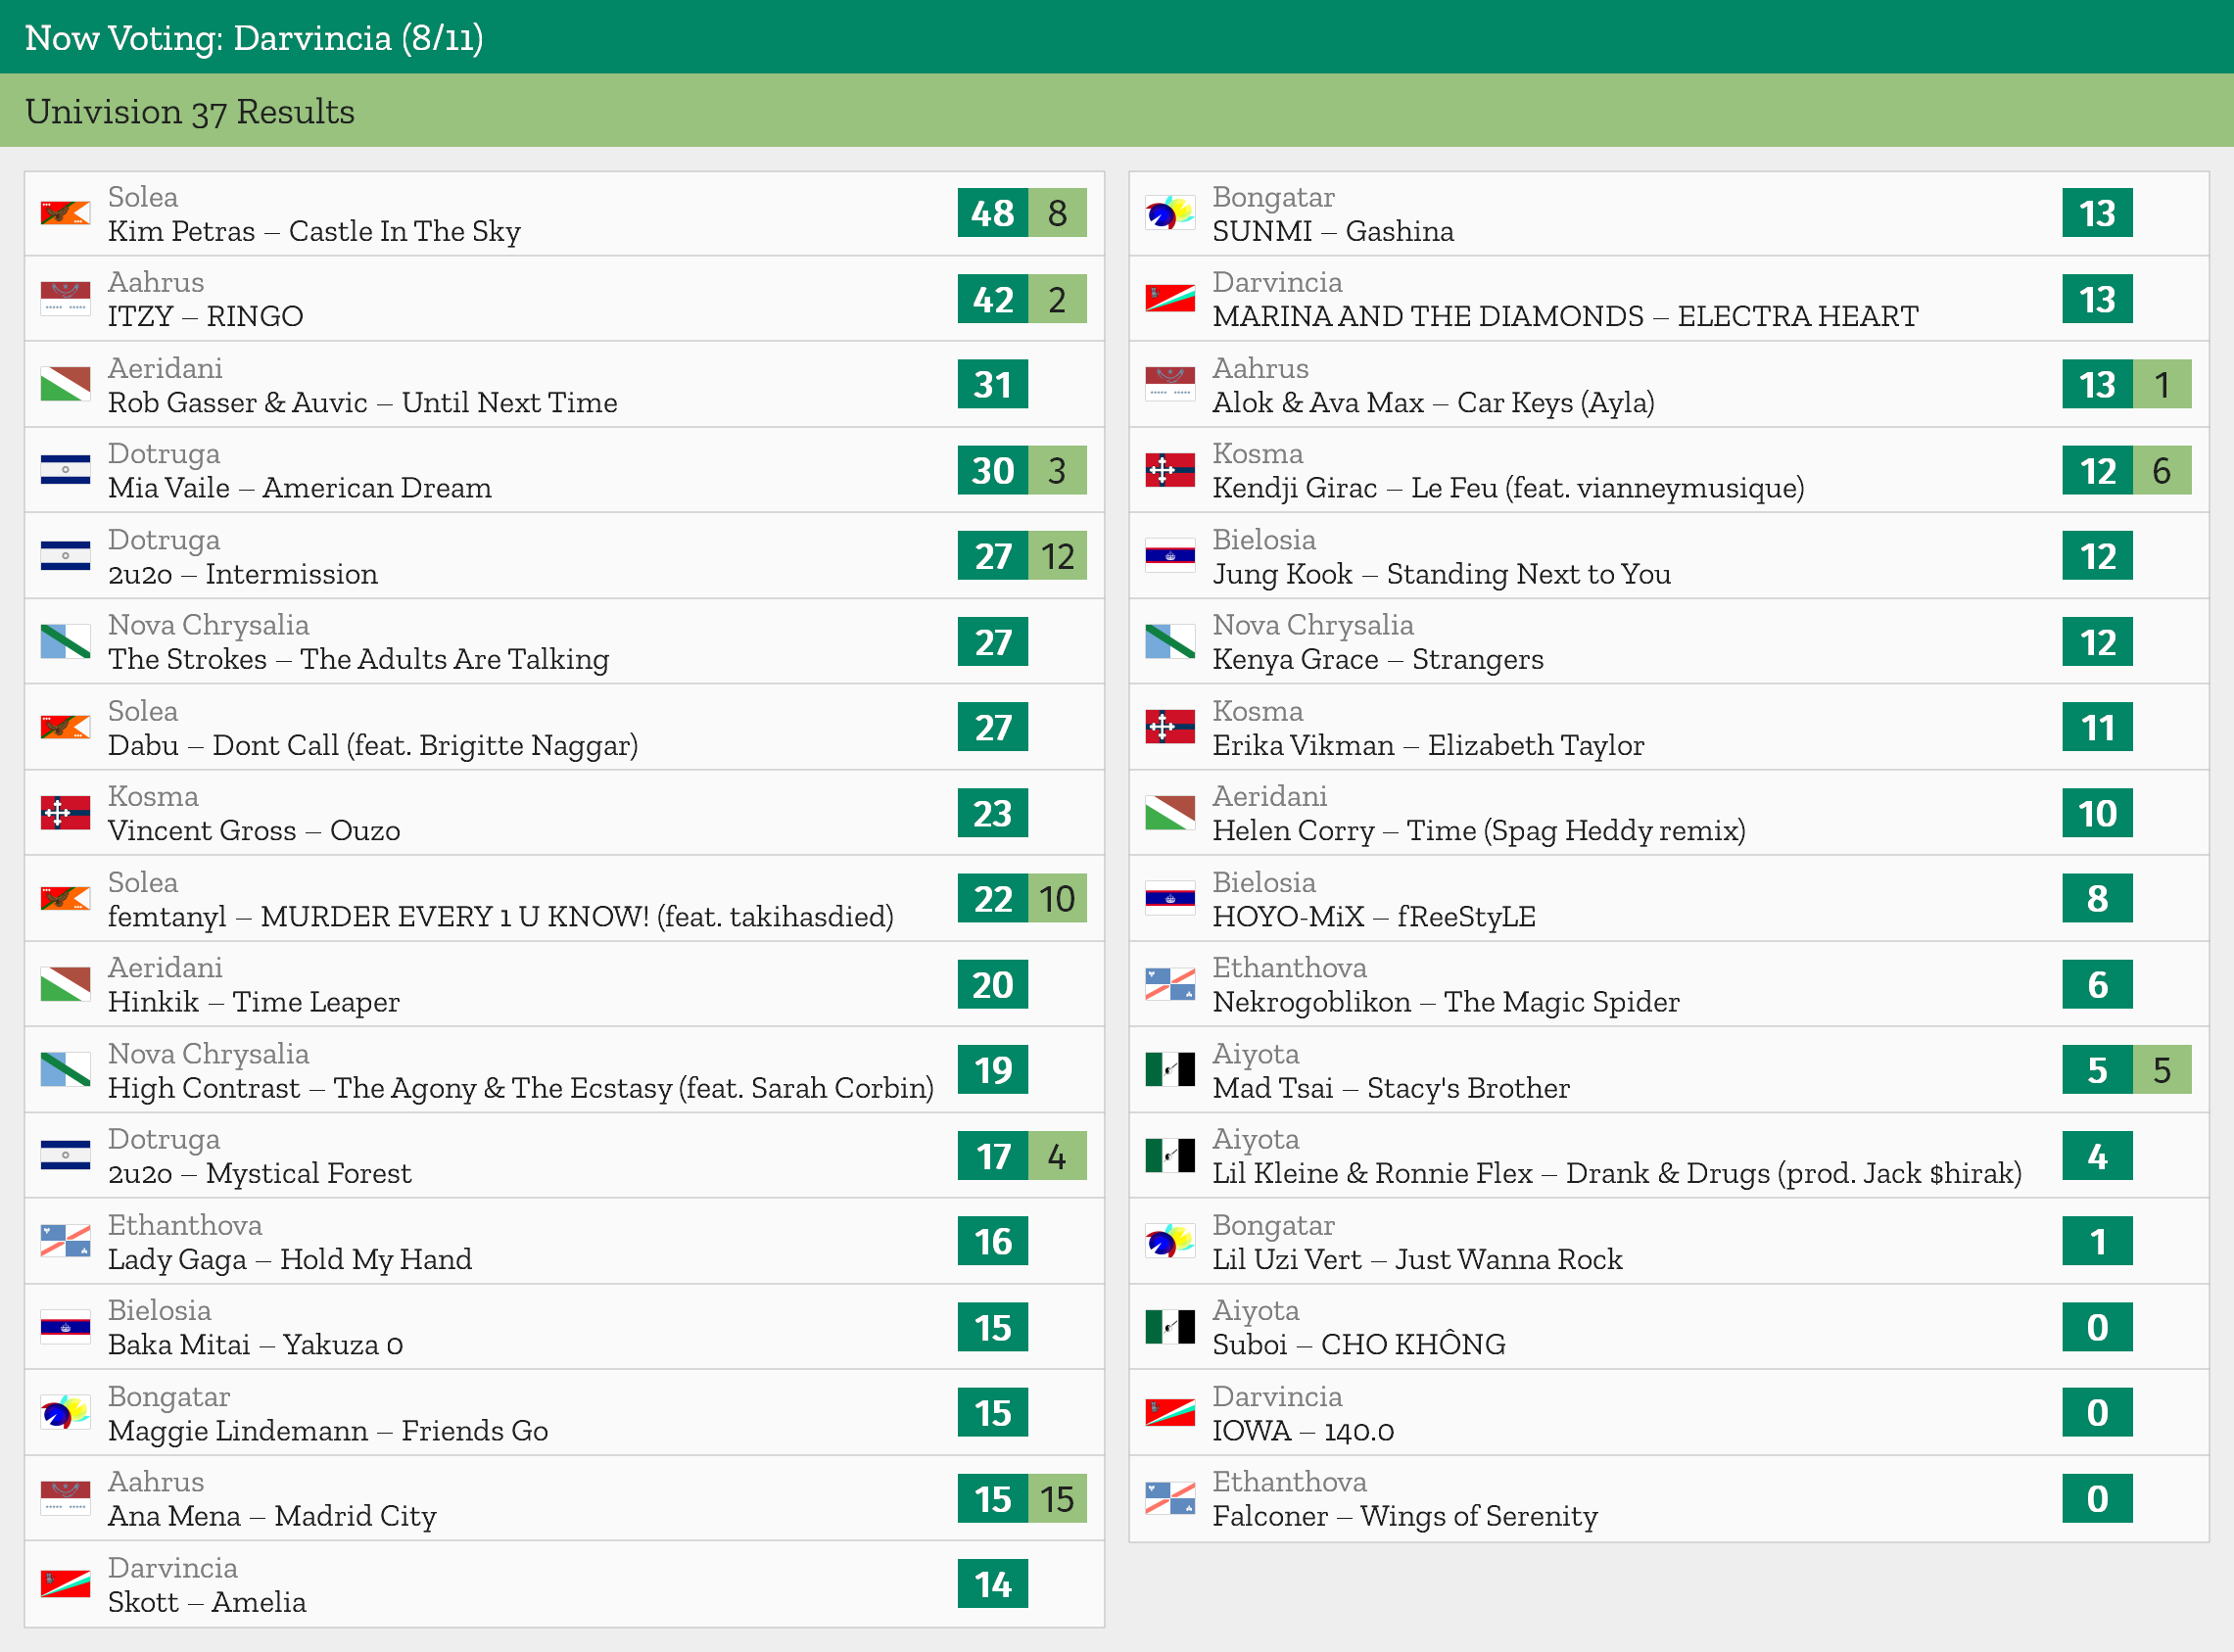Click the 'Now Voting: Darvincia (8/11)' header
2234x1652 pixels.
click(x=254, y=38)
